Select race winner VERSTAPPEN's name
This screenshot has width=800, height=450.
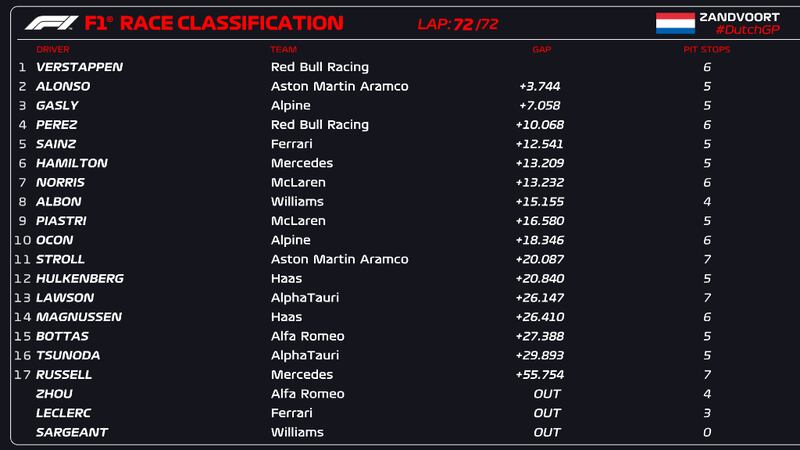(79, 67)
